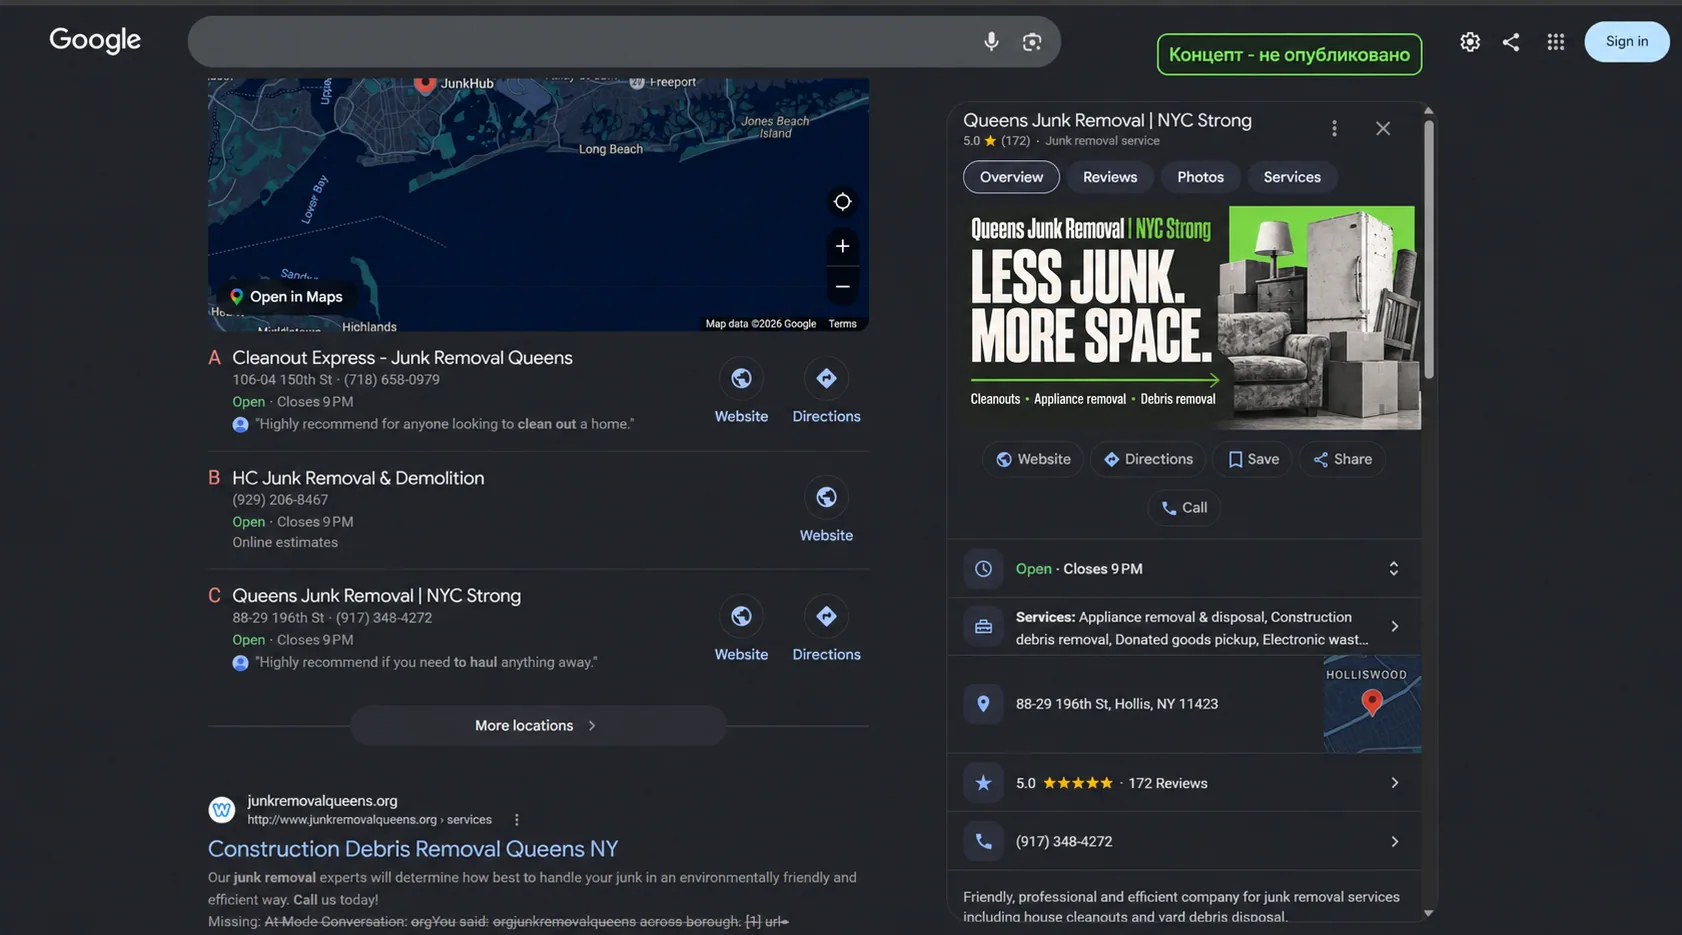Image resolution: width=1682 pixels, height=935 pixels.
Task: Share the Queens Junk Removal business
Action: pyautogui.click(x=1342, y=459)
